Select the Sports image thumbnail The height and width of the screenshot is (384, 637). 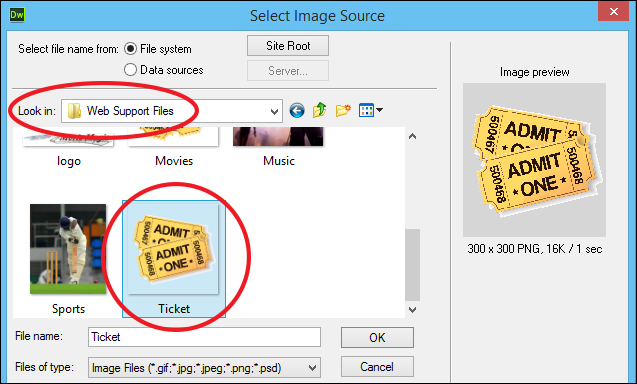(x=68, y=249)
